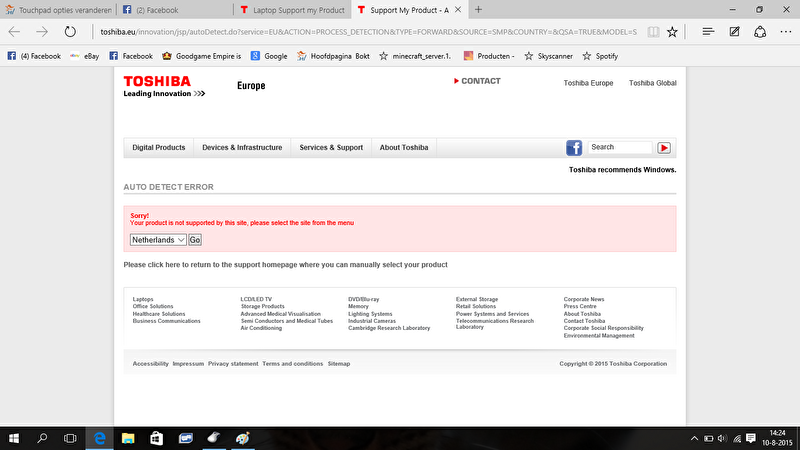Open the Digital Products menu

159,148
